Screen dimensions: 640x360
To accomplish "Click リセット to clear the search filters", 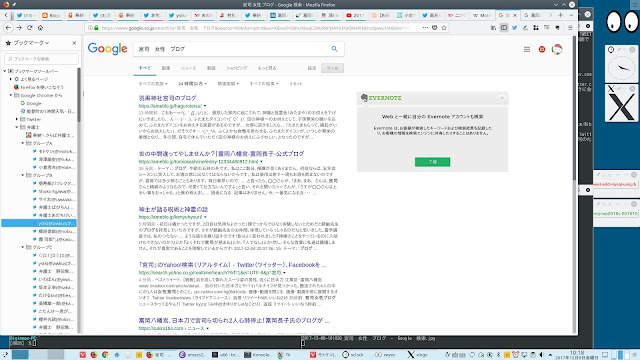I will click(x=296, y=84).
